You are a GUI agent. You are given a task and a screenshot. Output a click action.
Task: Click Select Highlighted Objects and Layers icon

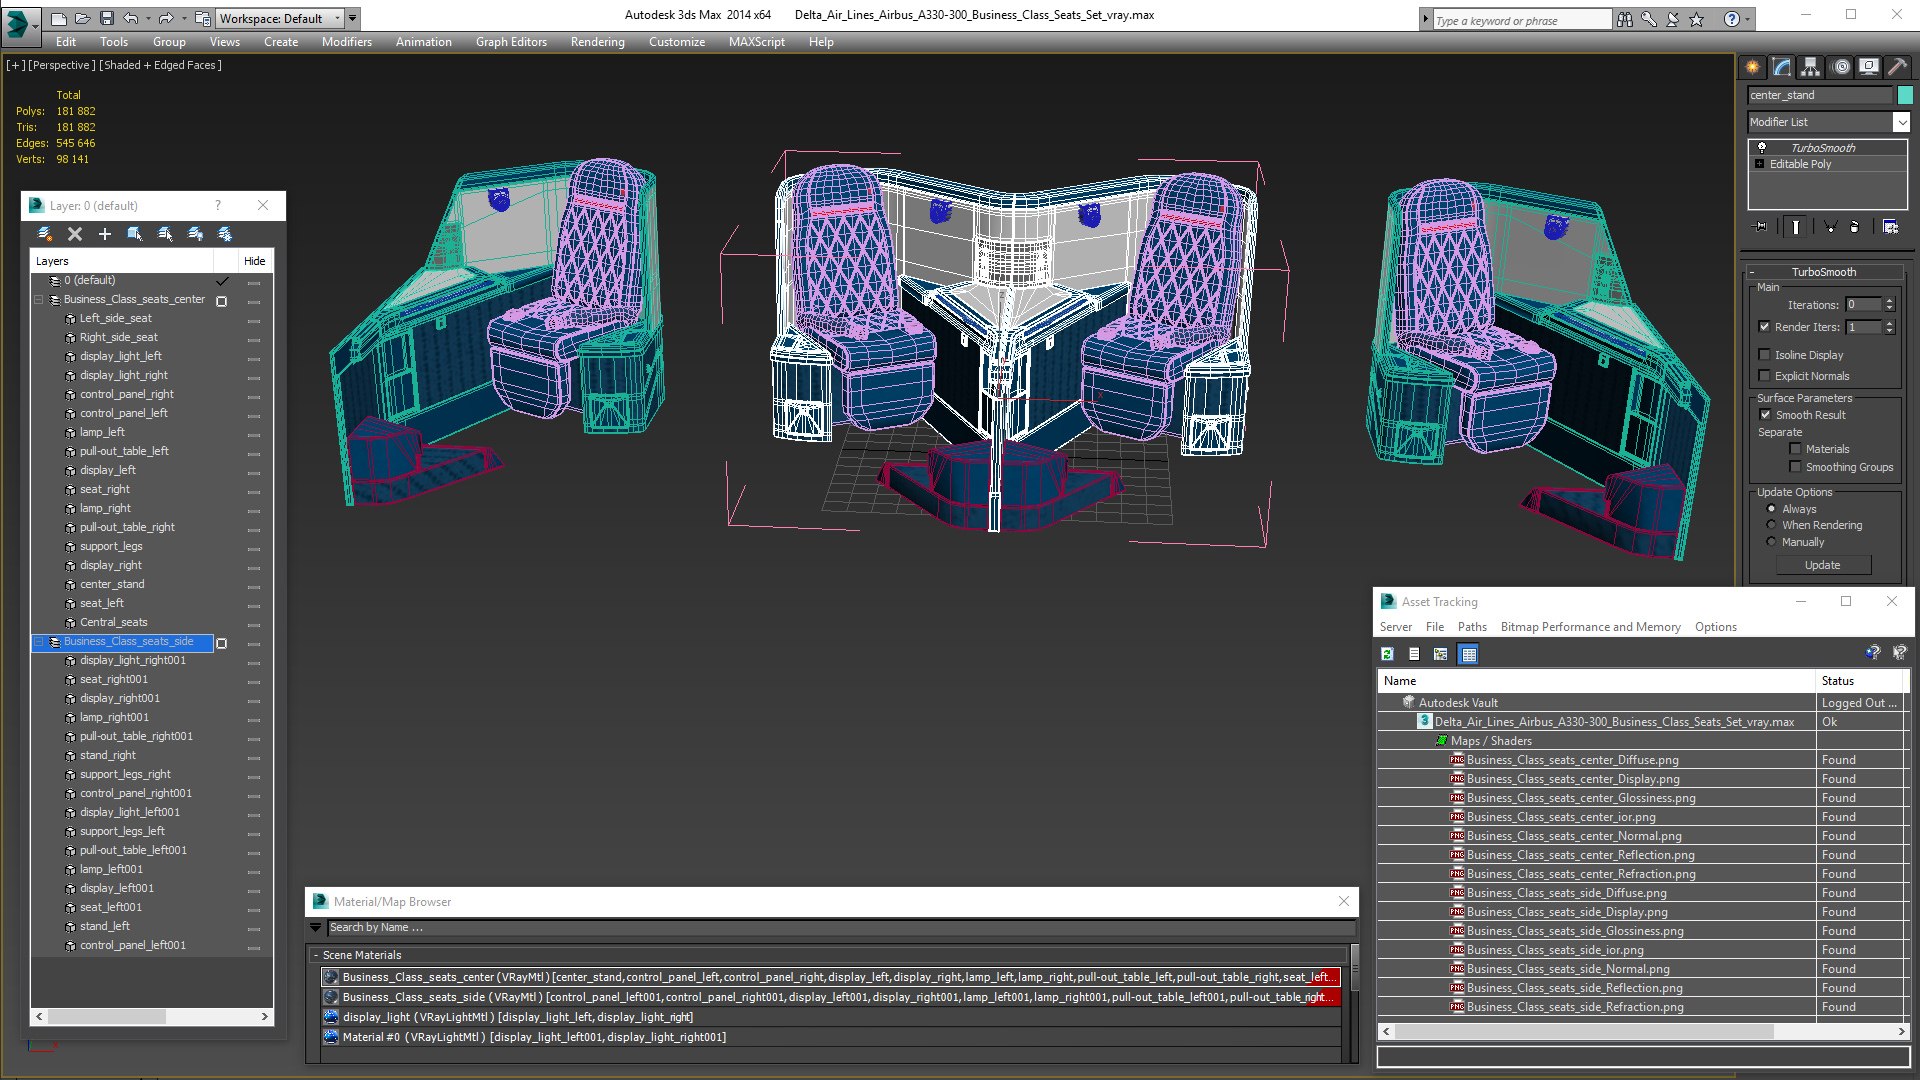pos(135,234)
